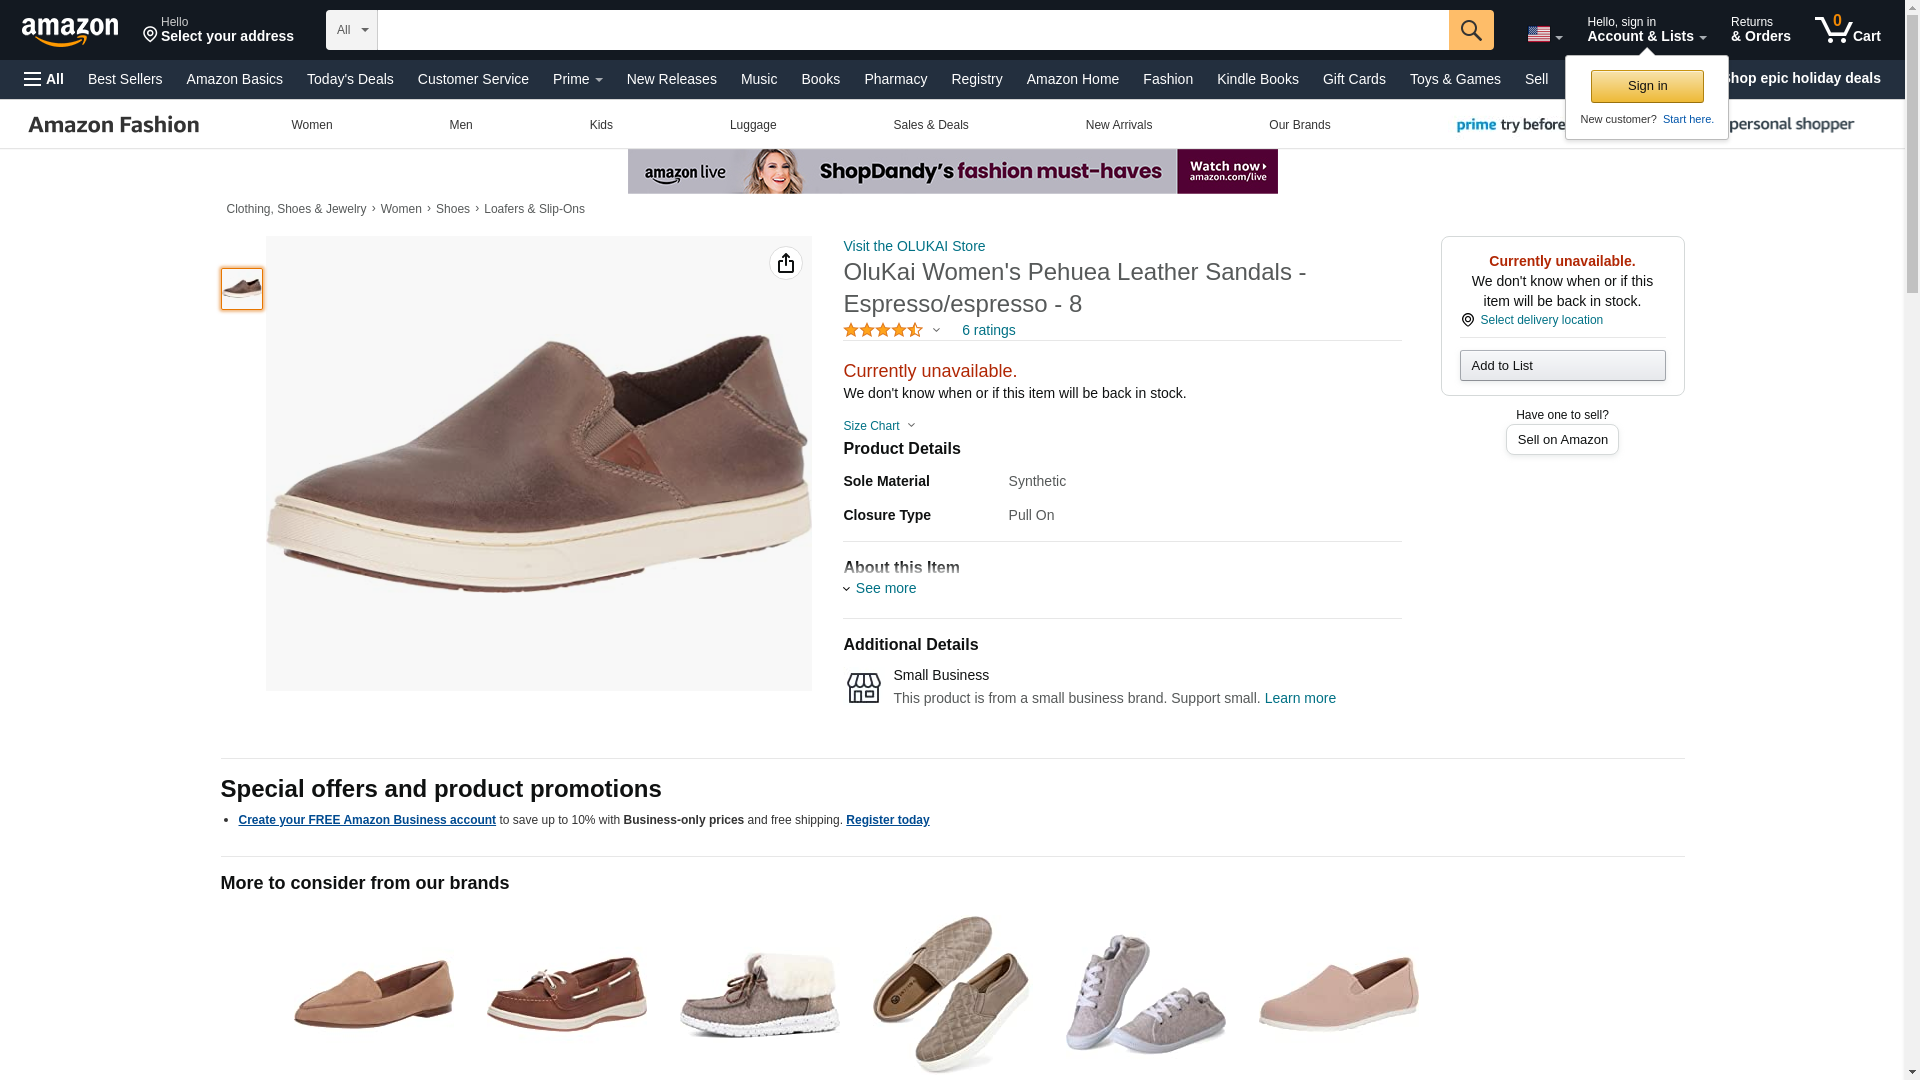Click the US flag language selector

click(1543, 34)
